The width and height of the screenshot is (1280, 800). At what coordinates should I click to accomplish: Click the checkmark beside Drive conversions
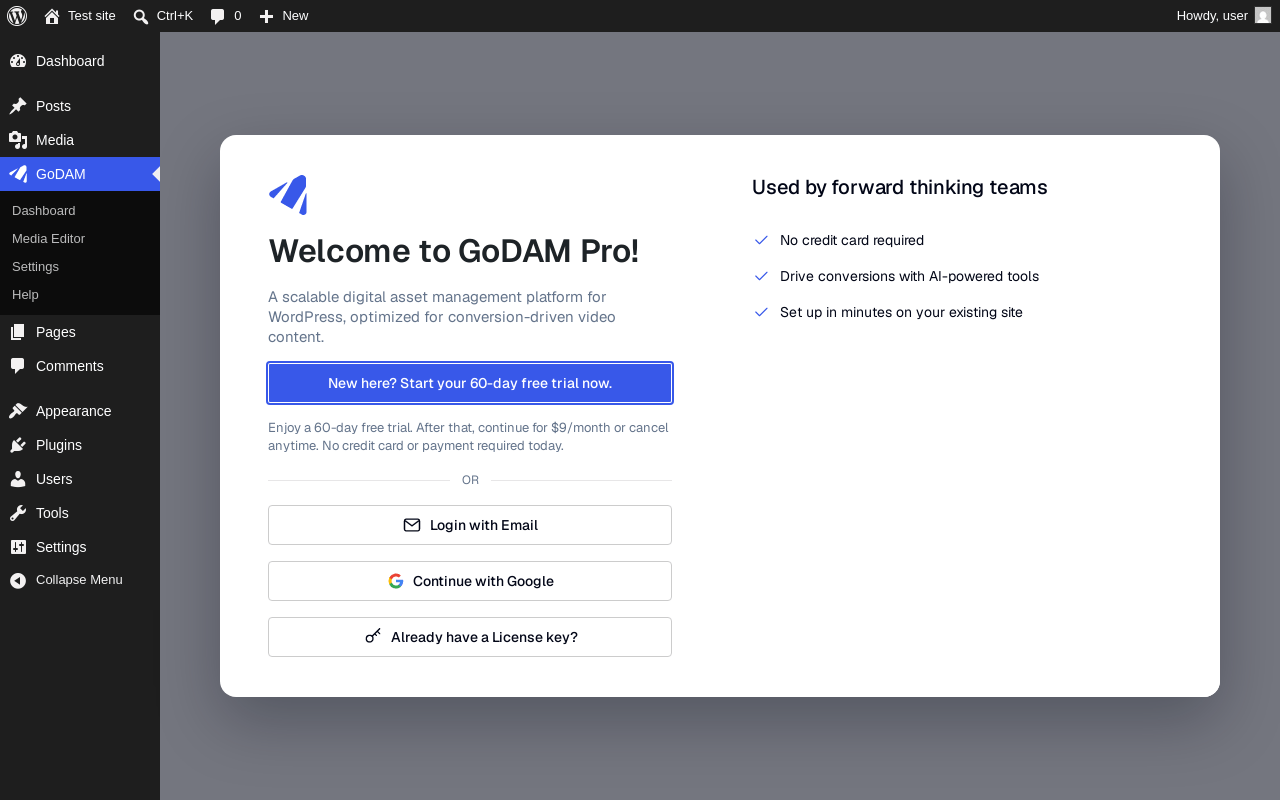[x=761, y=276]
